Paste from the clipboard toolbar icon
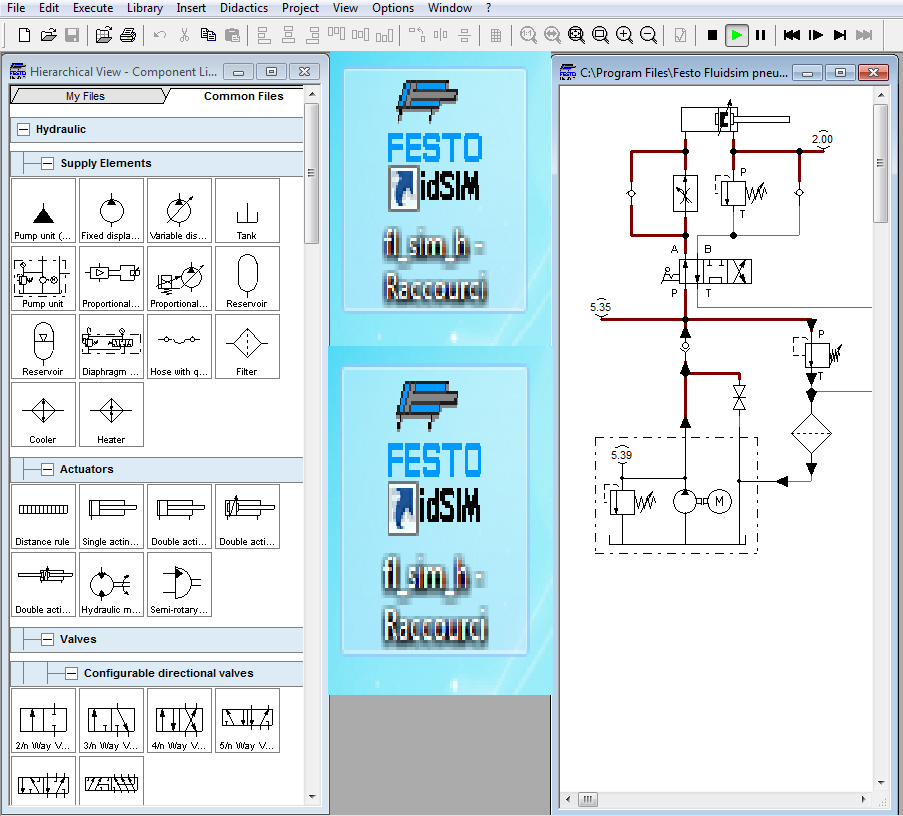This screenshot has height=816, width=903. pos(232,35)
